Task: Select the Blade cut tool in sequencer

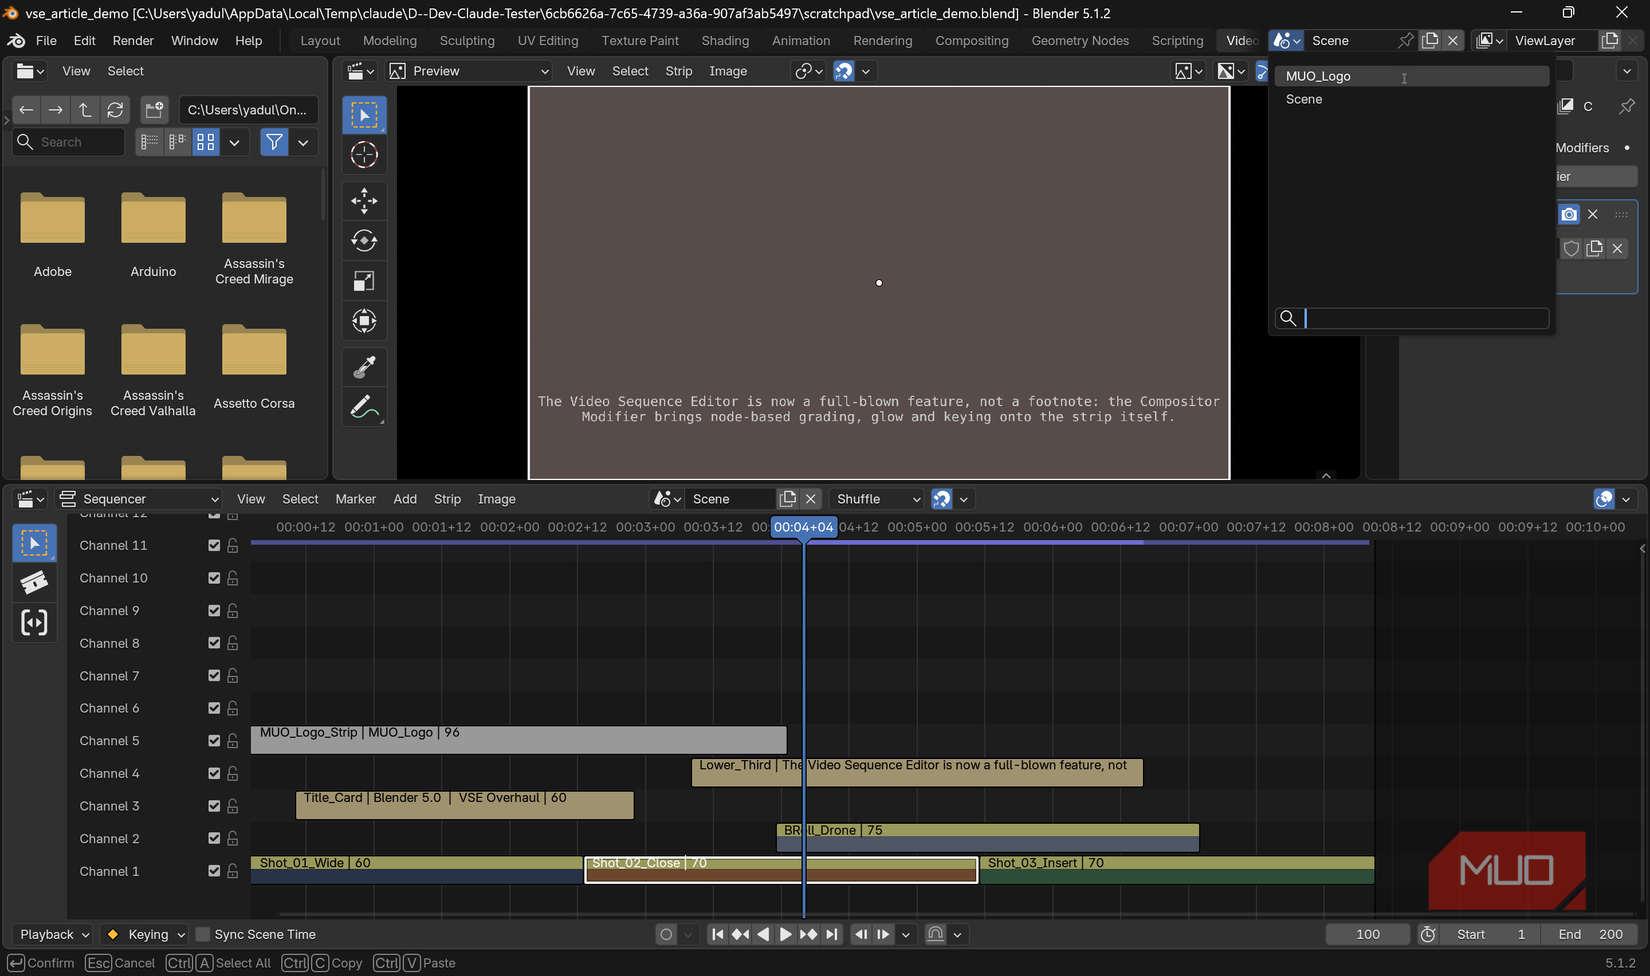Action: click(34, 583)
